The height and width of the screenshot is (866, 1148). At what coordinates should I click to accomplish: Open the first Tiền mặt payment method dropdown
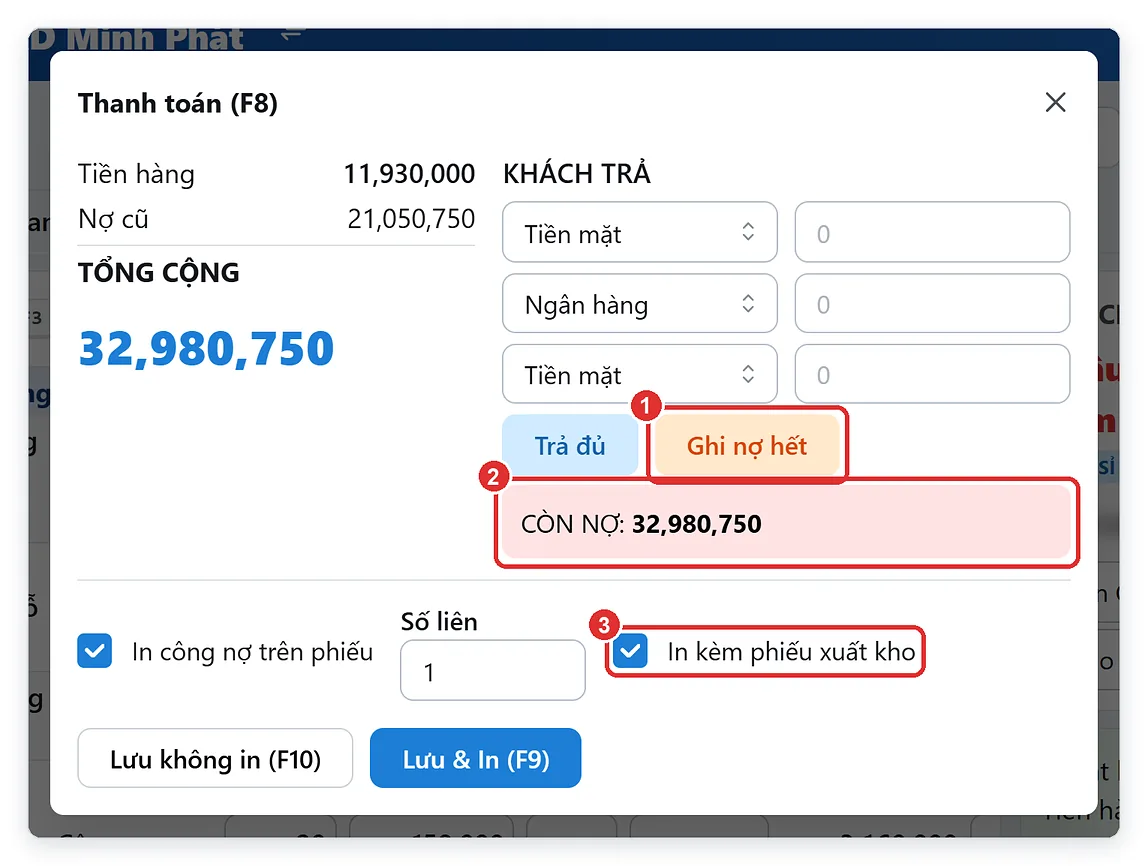[639, 232]
